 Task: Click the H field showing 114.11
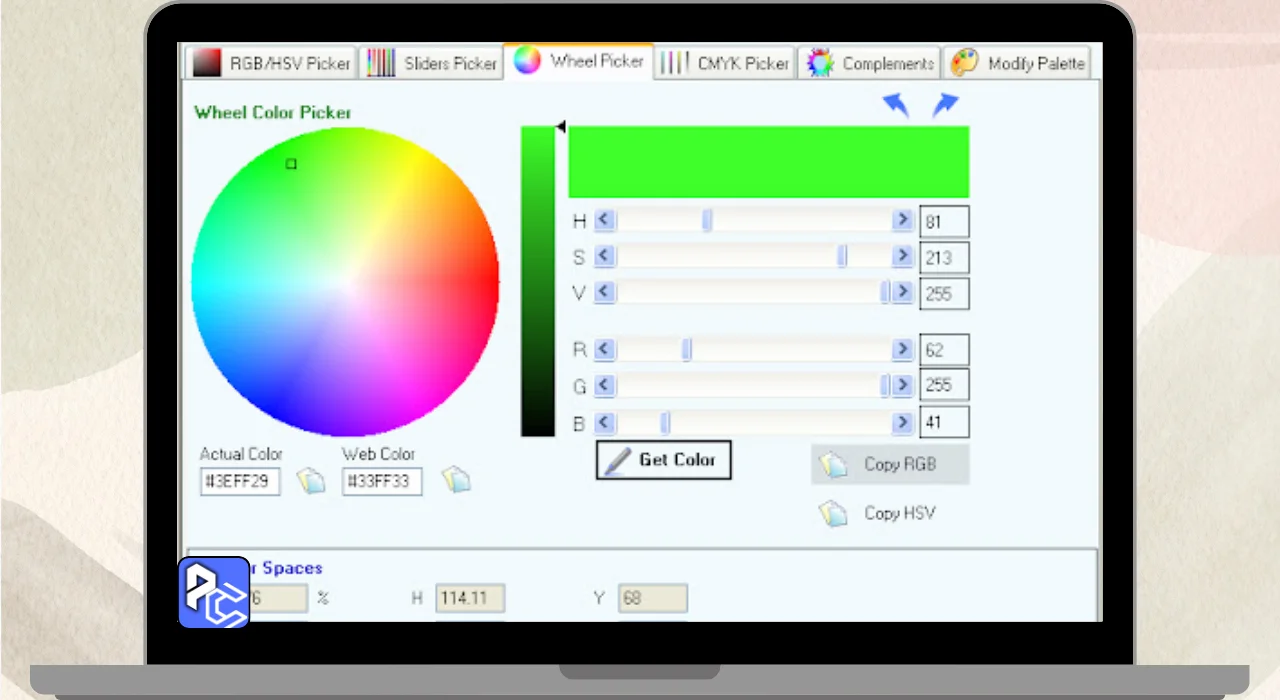[470, 598]
